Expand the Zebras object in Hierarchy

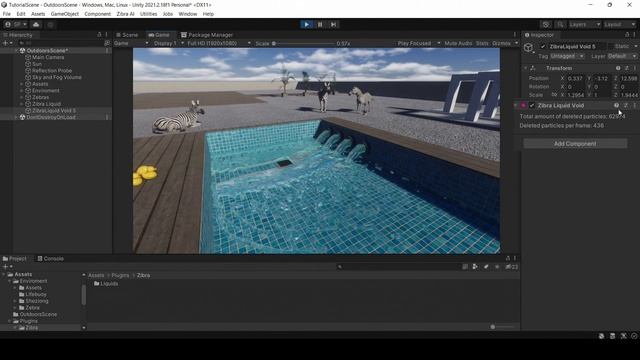pyautogui.click(x=21, y=98)
